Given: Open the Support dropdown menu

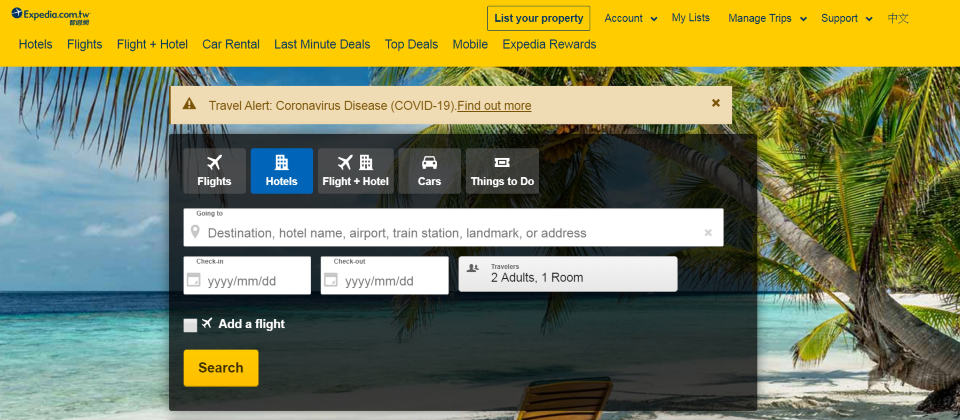Looking at the screenshot, I should pos(846,18).
